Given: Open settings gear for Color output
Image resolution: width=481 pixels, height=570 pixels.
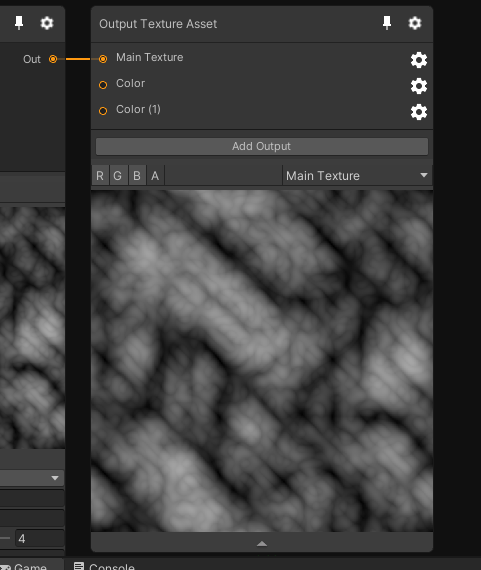Looking at the screenshot, I should [419, 86].
